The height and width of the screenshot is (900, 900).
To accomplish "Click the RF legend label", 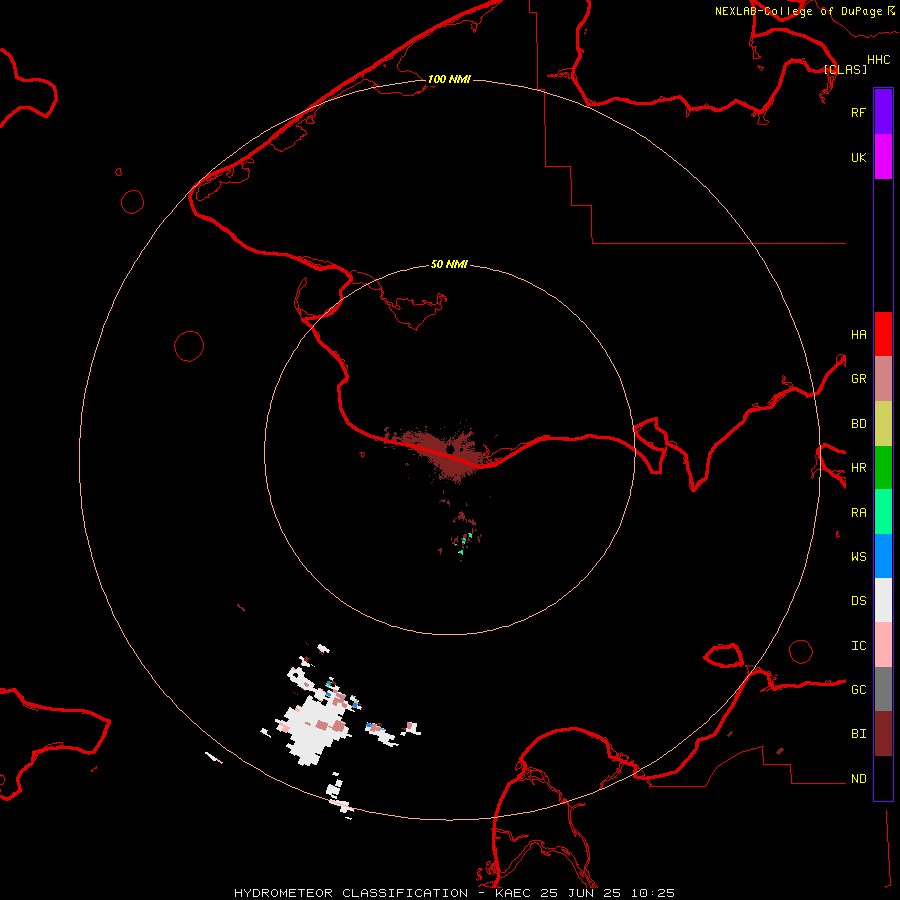I will click(x=858, y=112).
